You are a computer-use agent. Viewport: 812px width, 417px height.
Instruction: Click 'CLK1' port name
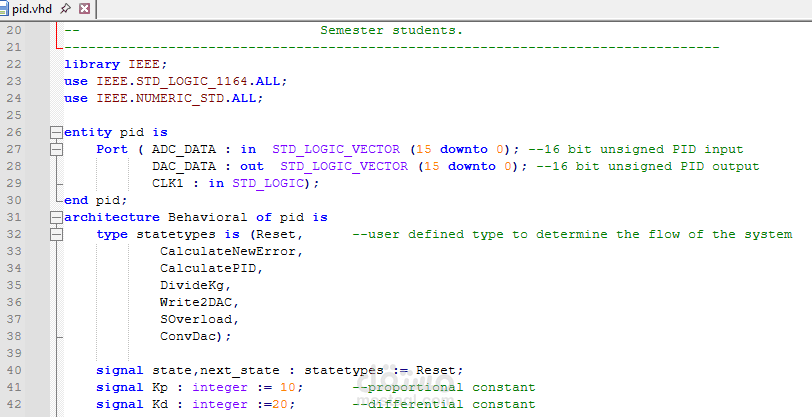click(x=168, y=183)
